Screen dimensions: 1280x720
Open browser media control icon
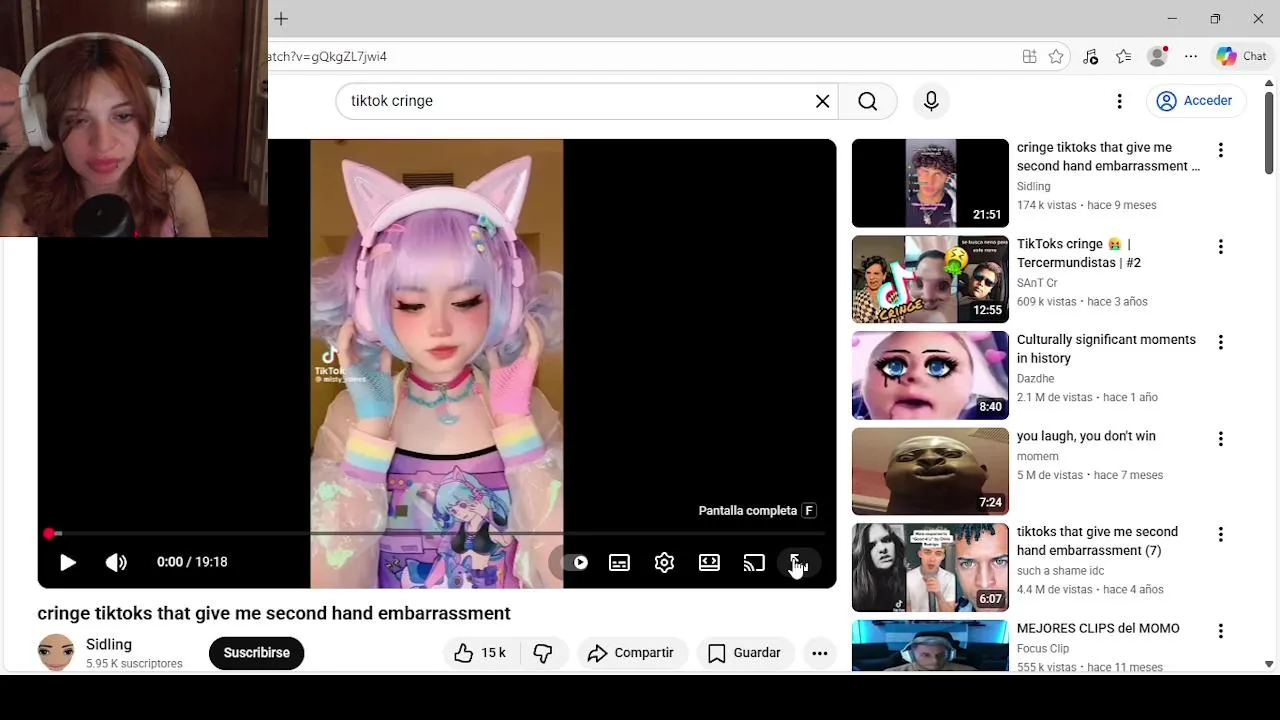[x=1091, y=57]
